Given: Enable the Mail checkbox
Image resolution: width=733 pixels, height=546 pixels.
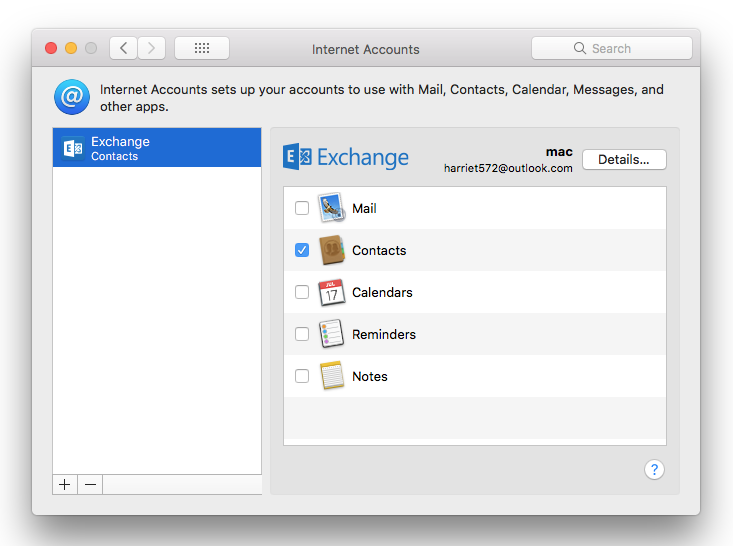Looking at the screenshot, I should point(302,208).
